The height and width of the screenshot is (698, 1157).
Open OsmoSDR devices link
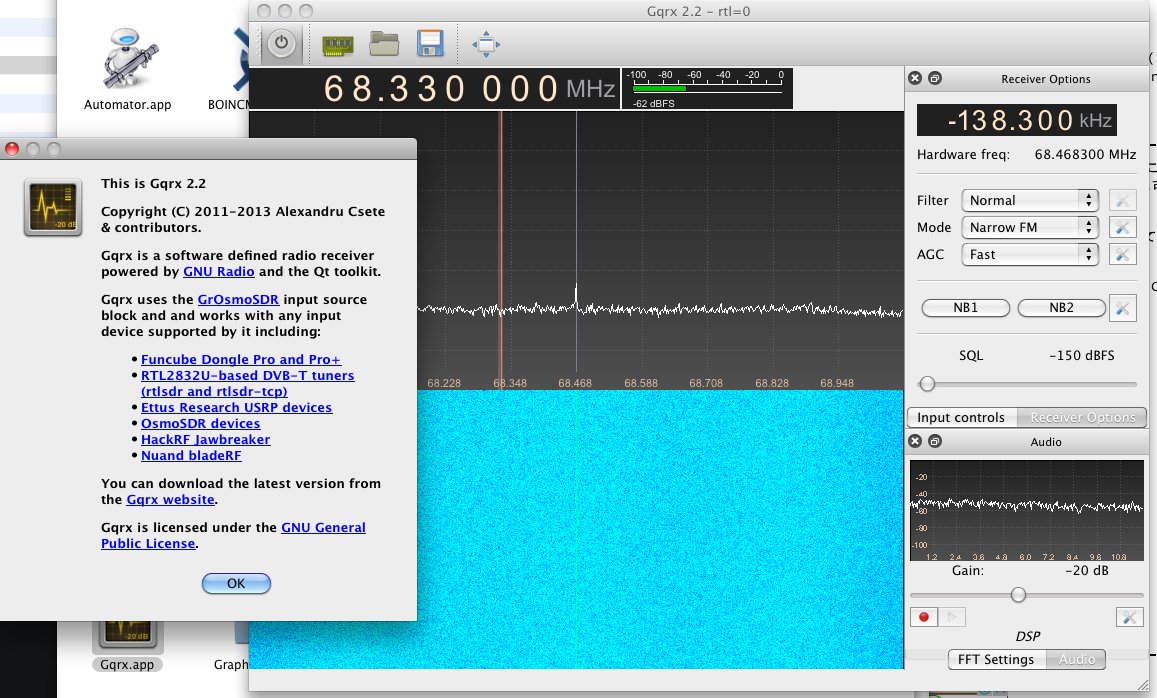[x=201, y=424]
